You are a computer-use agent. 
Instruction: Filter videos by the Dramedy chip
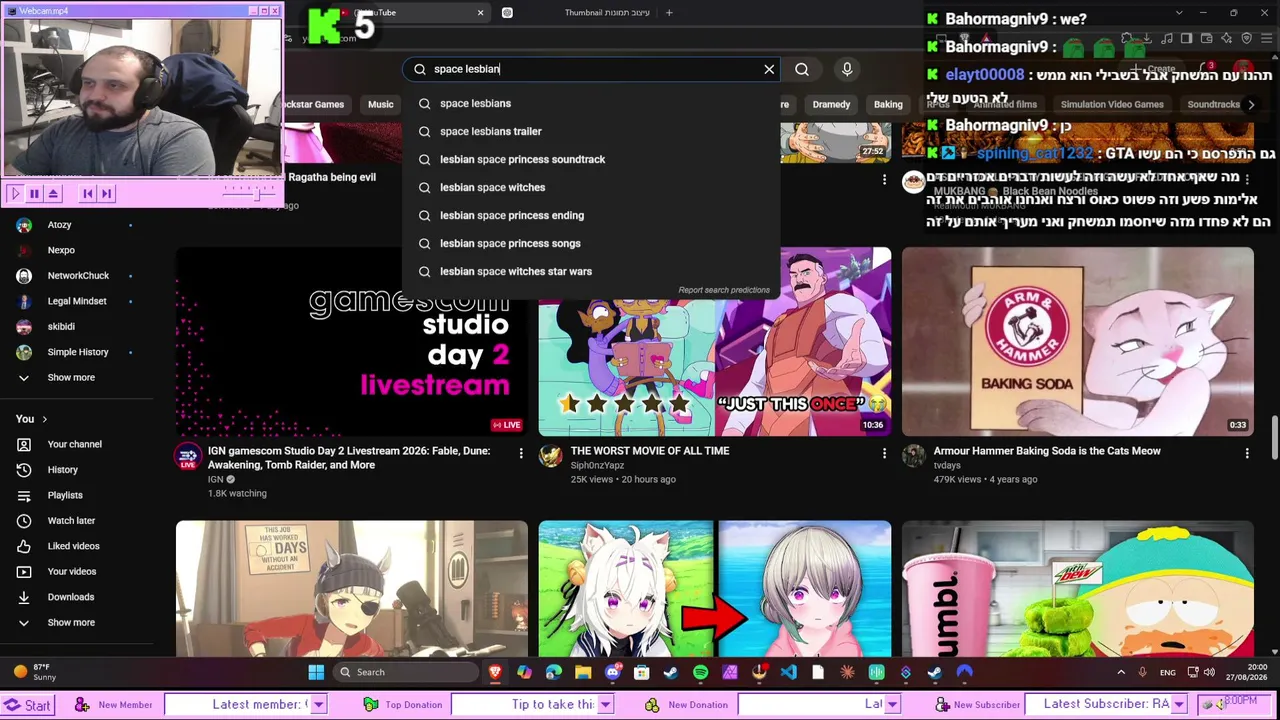[831, 104]
